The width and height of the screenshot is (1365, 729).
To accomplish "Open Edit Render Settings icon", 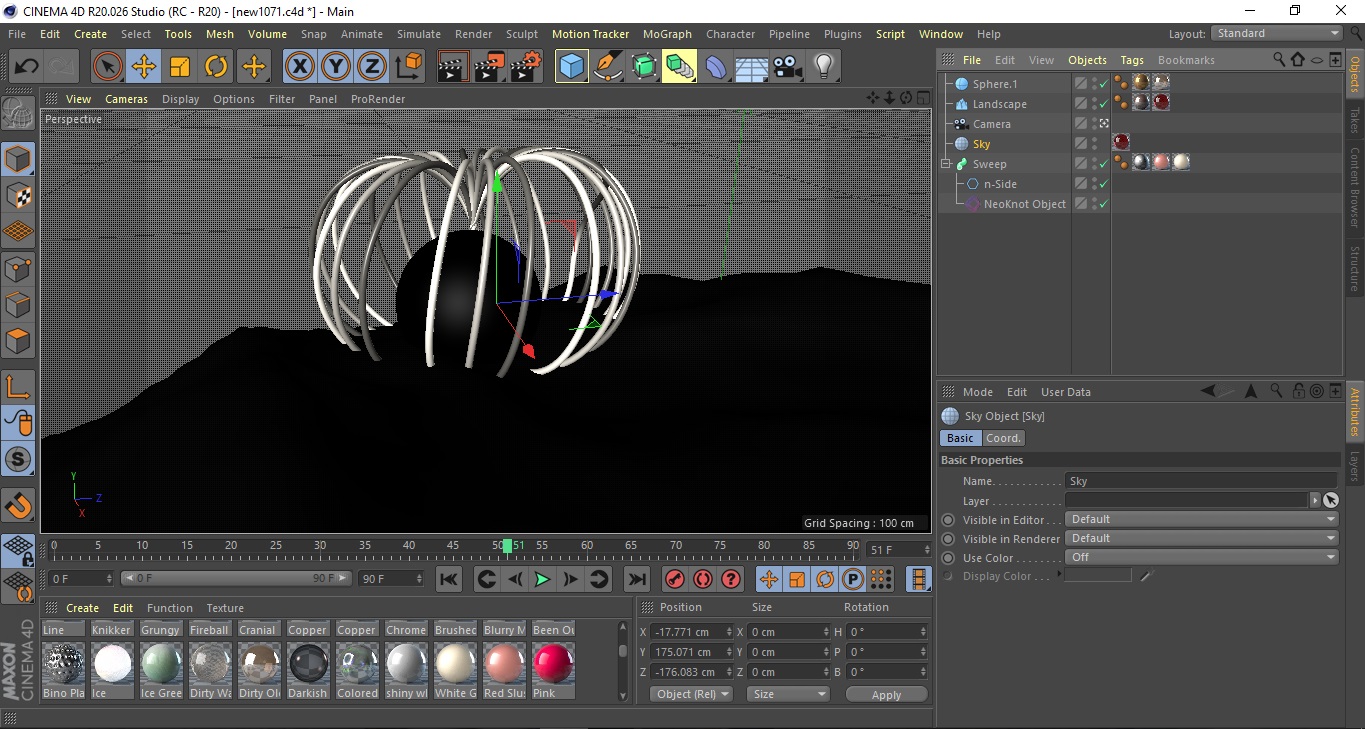I will point(526,67).
